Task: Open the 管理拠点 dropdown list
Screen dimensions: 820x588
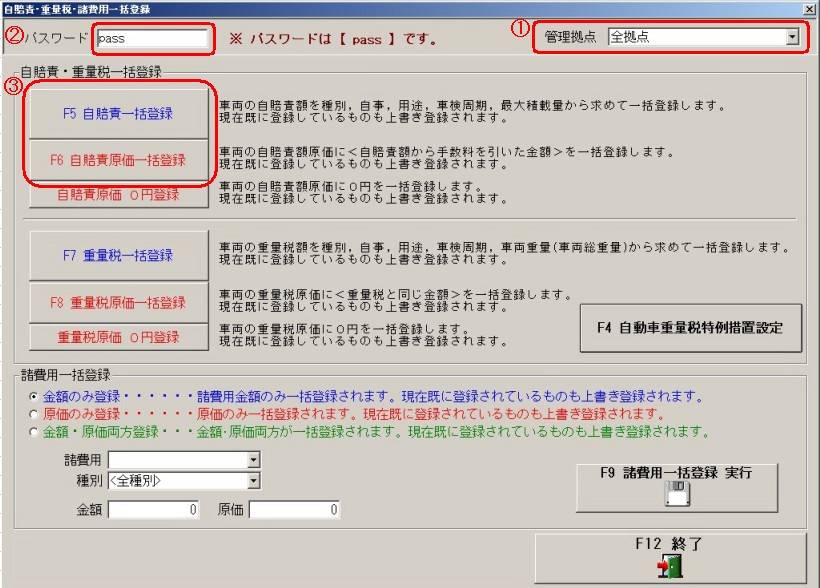Action: click(792, 38)
